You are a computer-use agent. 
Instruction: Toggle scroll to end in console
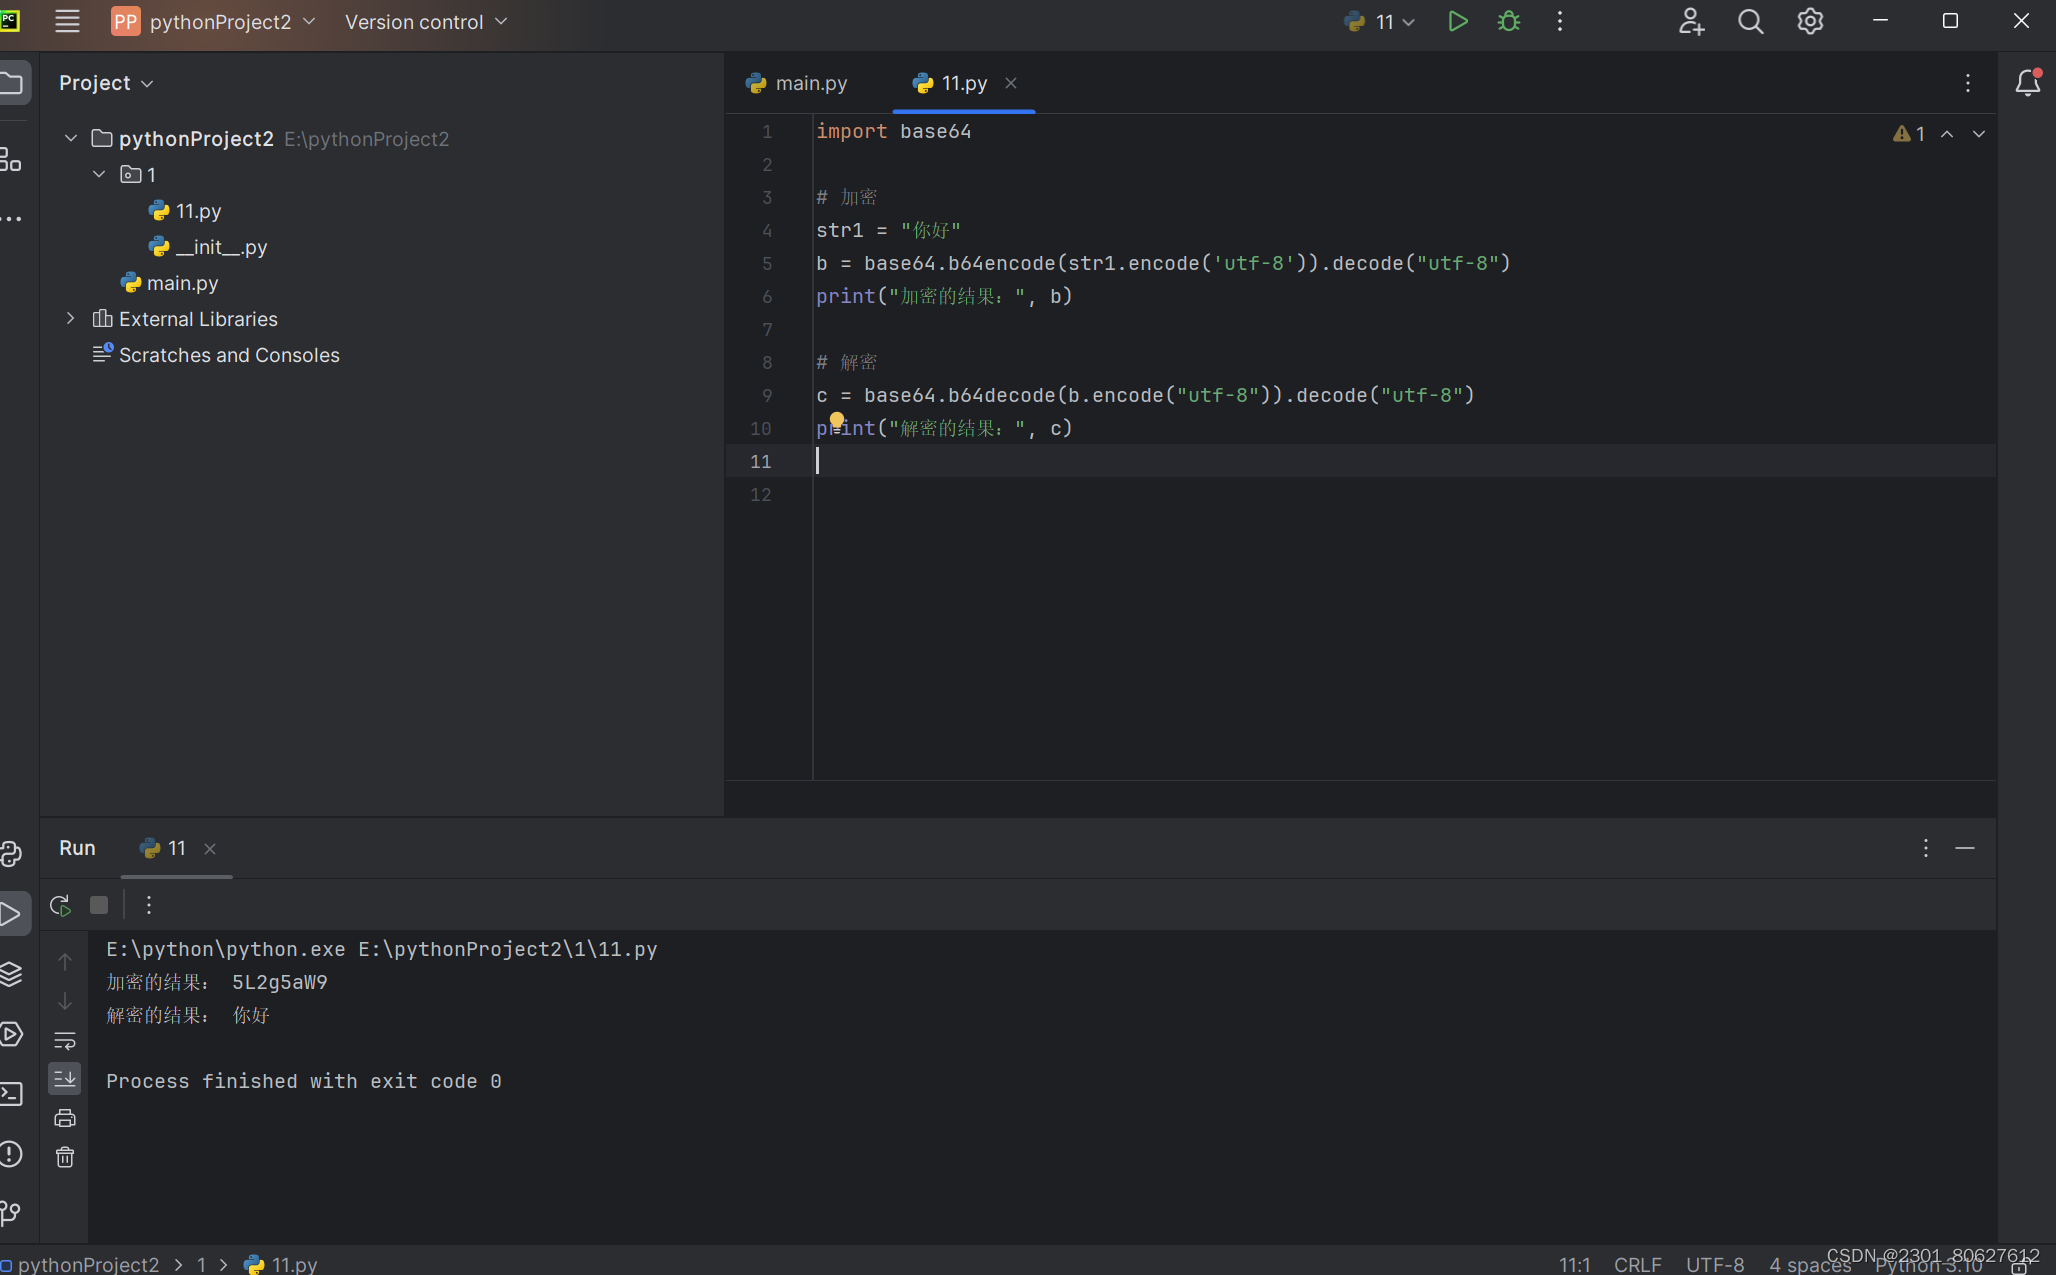click(x=65, y=1078)
